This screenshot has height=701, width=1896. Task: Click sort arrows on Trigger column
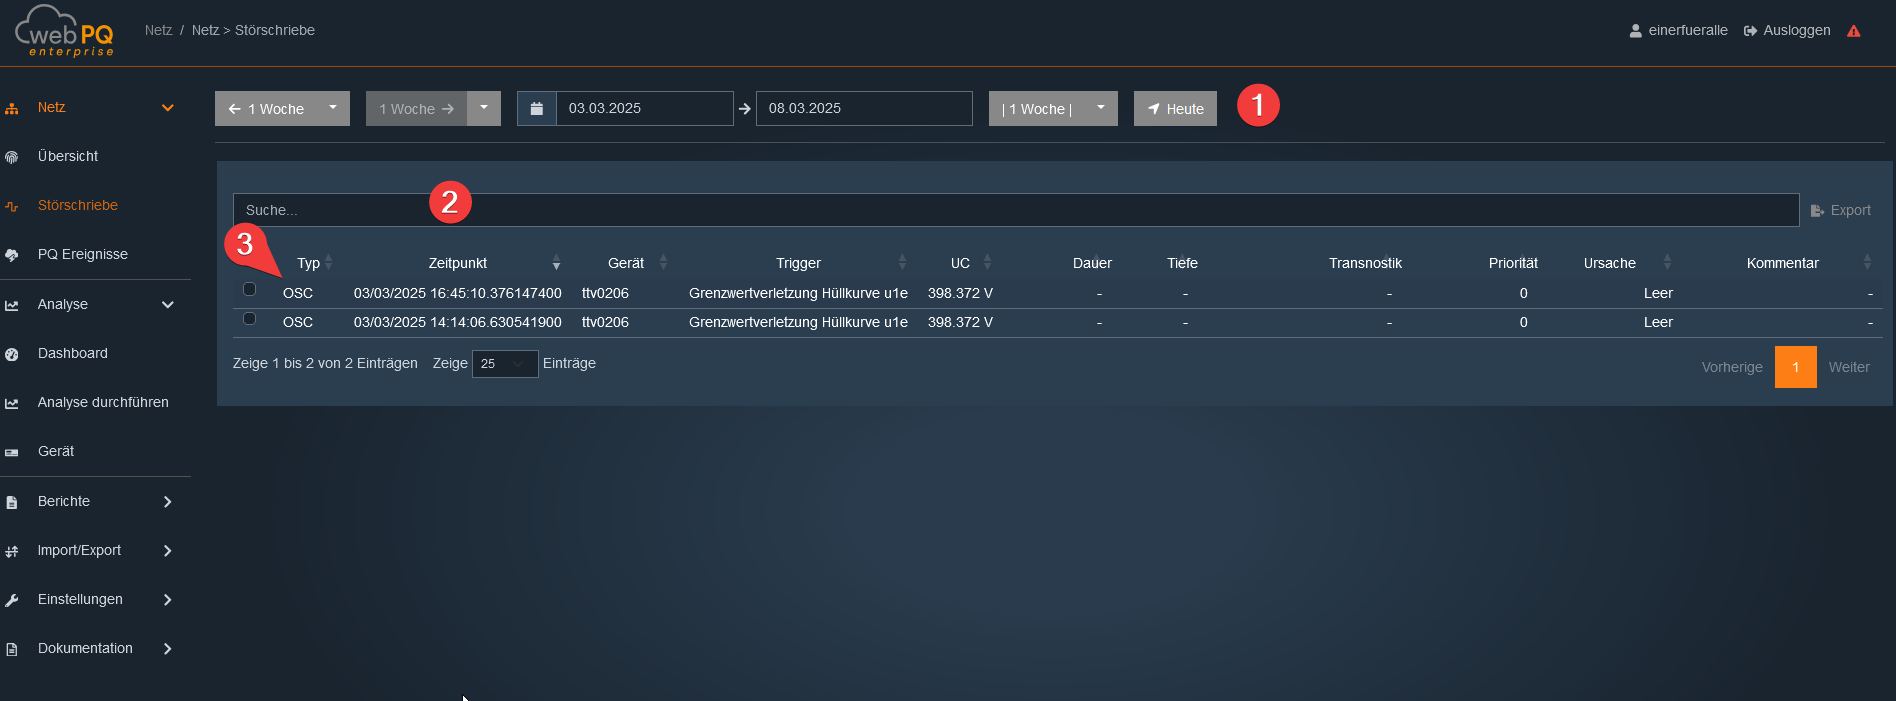[x=902, y=263]
